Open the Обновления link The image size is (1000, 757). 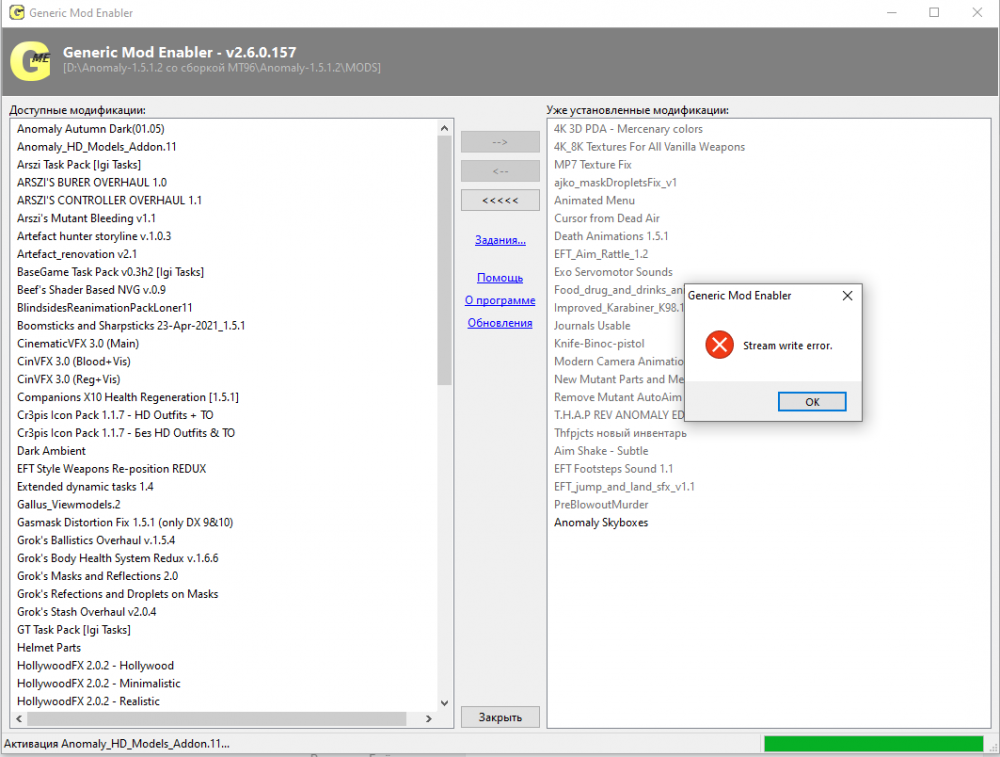500,323
